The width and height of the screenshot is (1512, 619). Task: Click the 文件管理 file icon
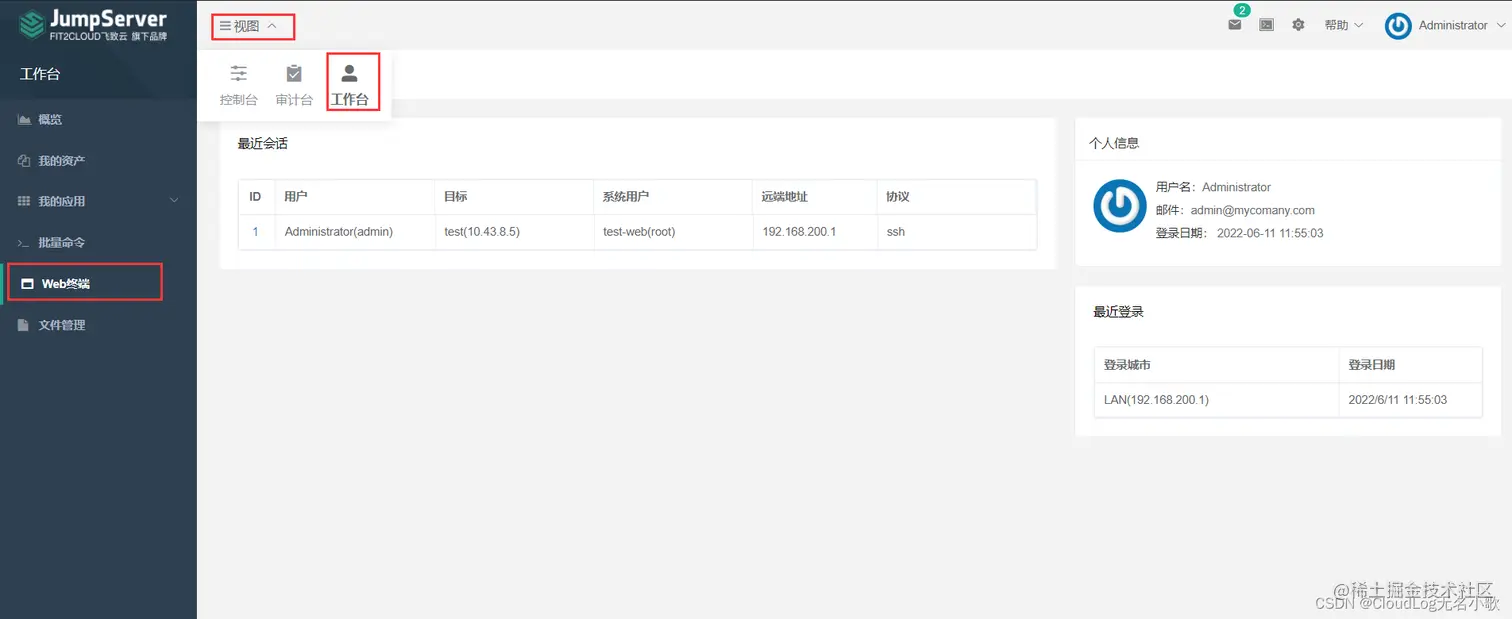click(24, 325)
